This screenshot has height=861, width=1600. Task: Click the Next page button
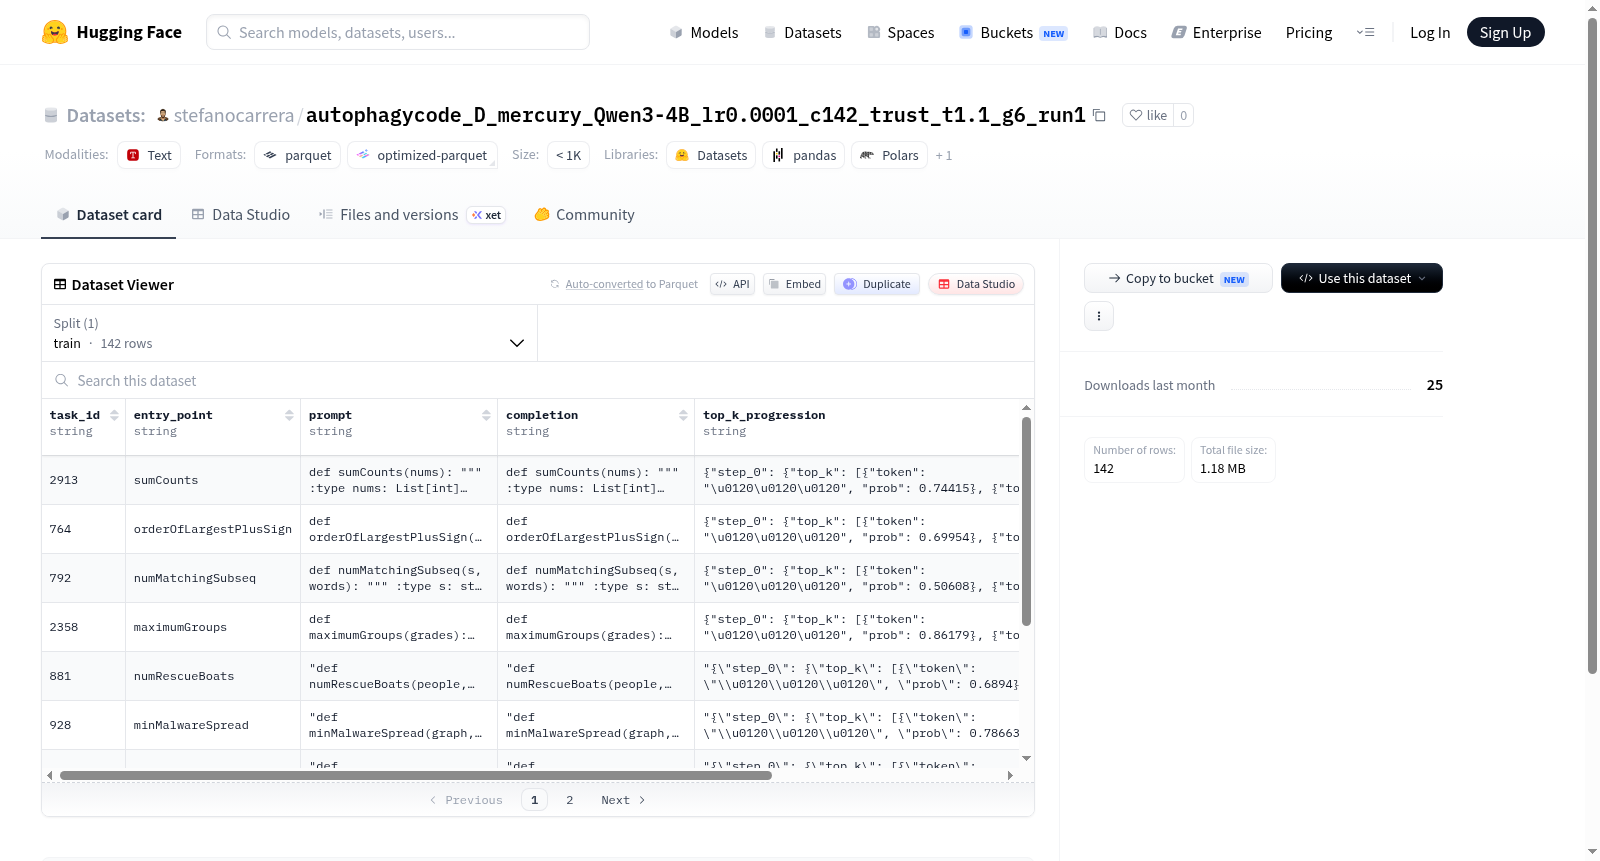pyautogui.click(x=623, y=800)
